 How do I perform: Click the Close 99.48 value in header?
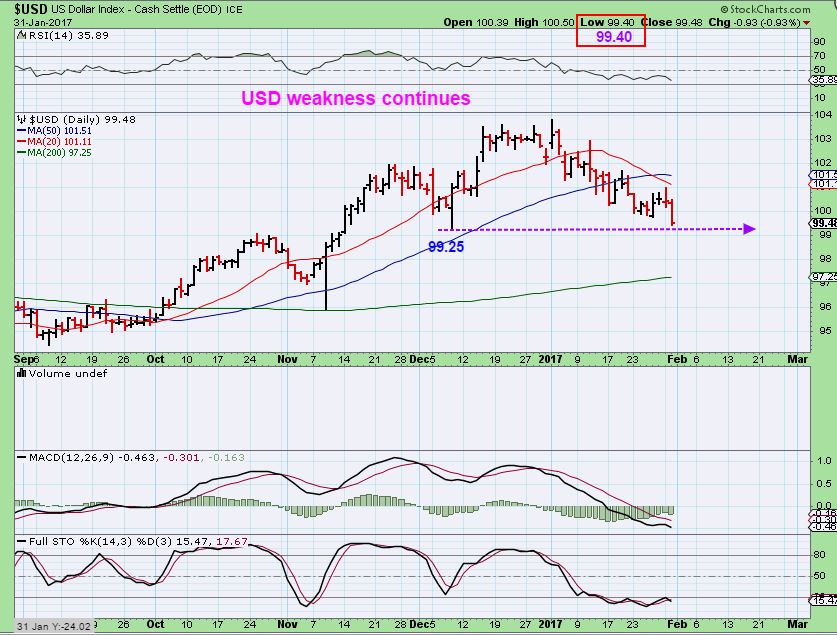(672, 22)
